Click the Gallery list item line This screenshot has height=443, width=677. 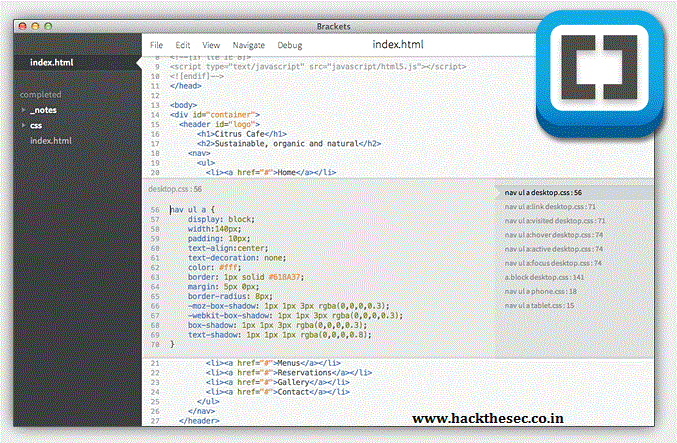tap(278, 383)
